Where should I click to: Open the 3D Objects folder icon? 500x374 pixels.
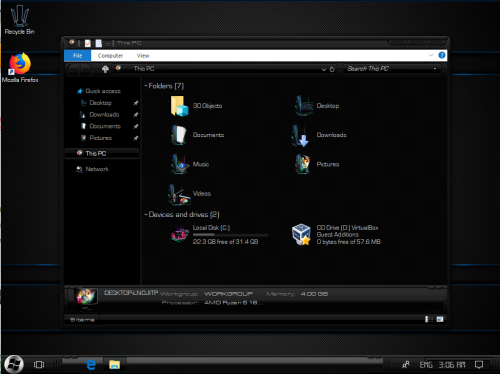pos(179,106)
